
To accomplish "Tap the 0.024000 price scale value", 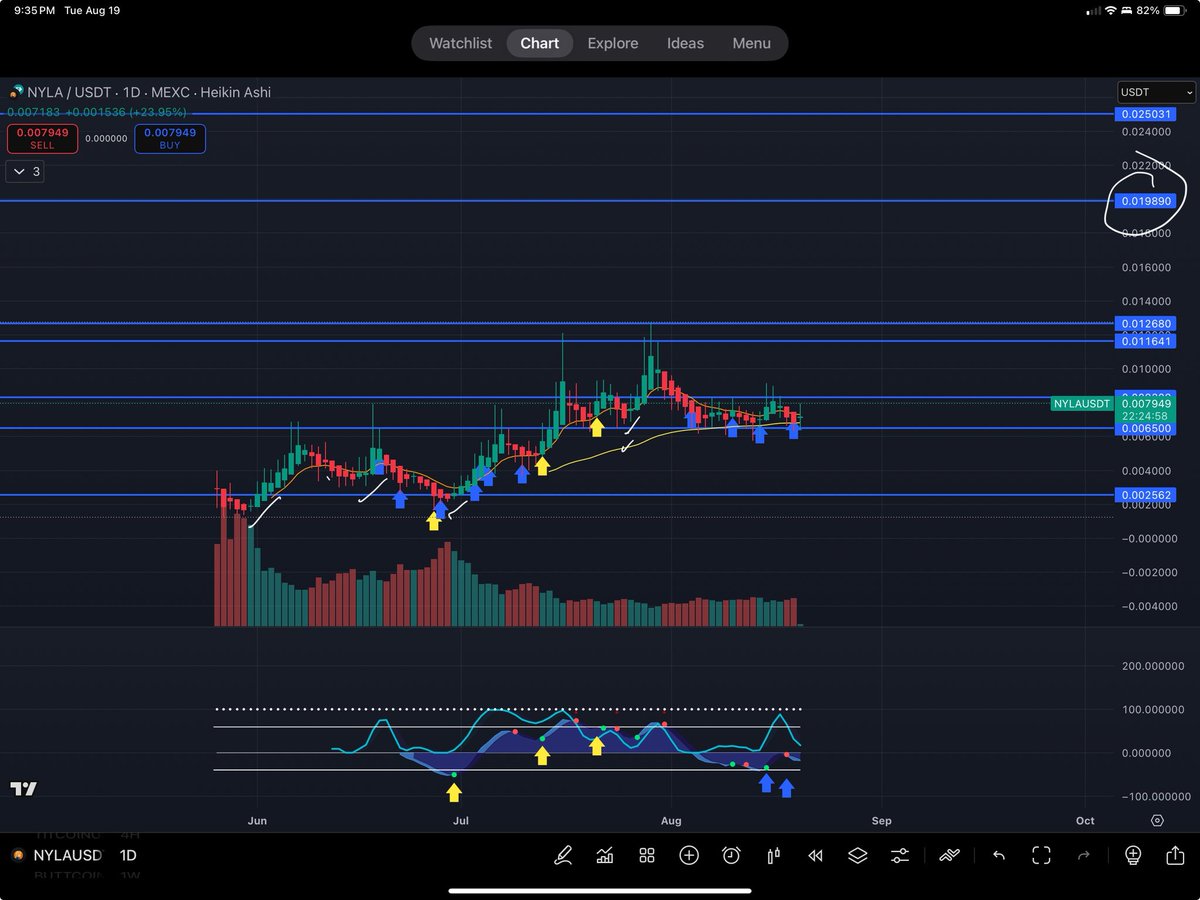I will click(1146, 132).
